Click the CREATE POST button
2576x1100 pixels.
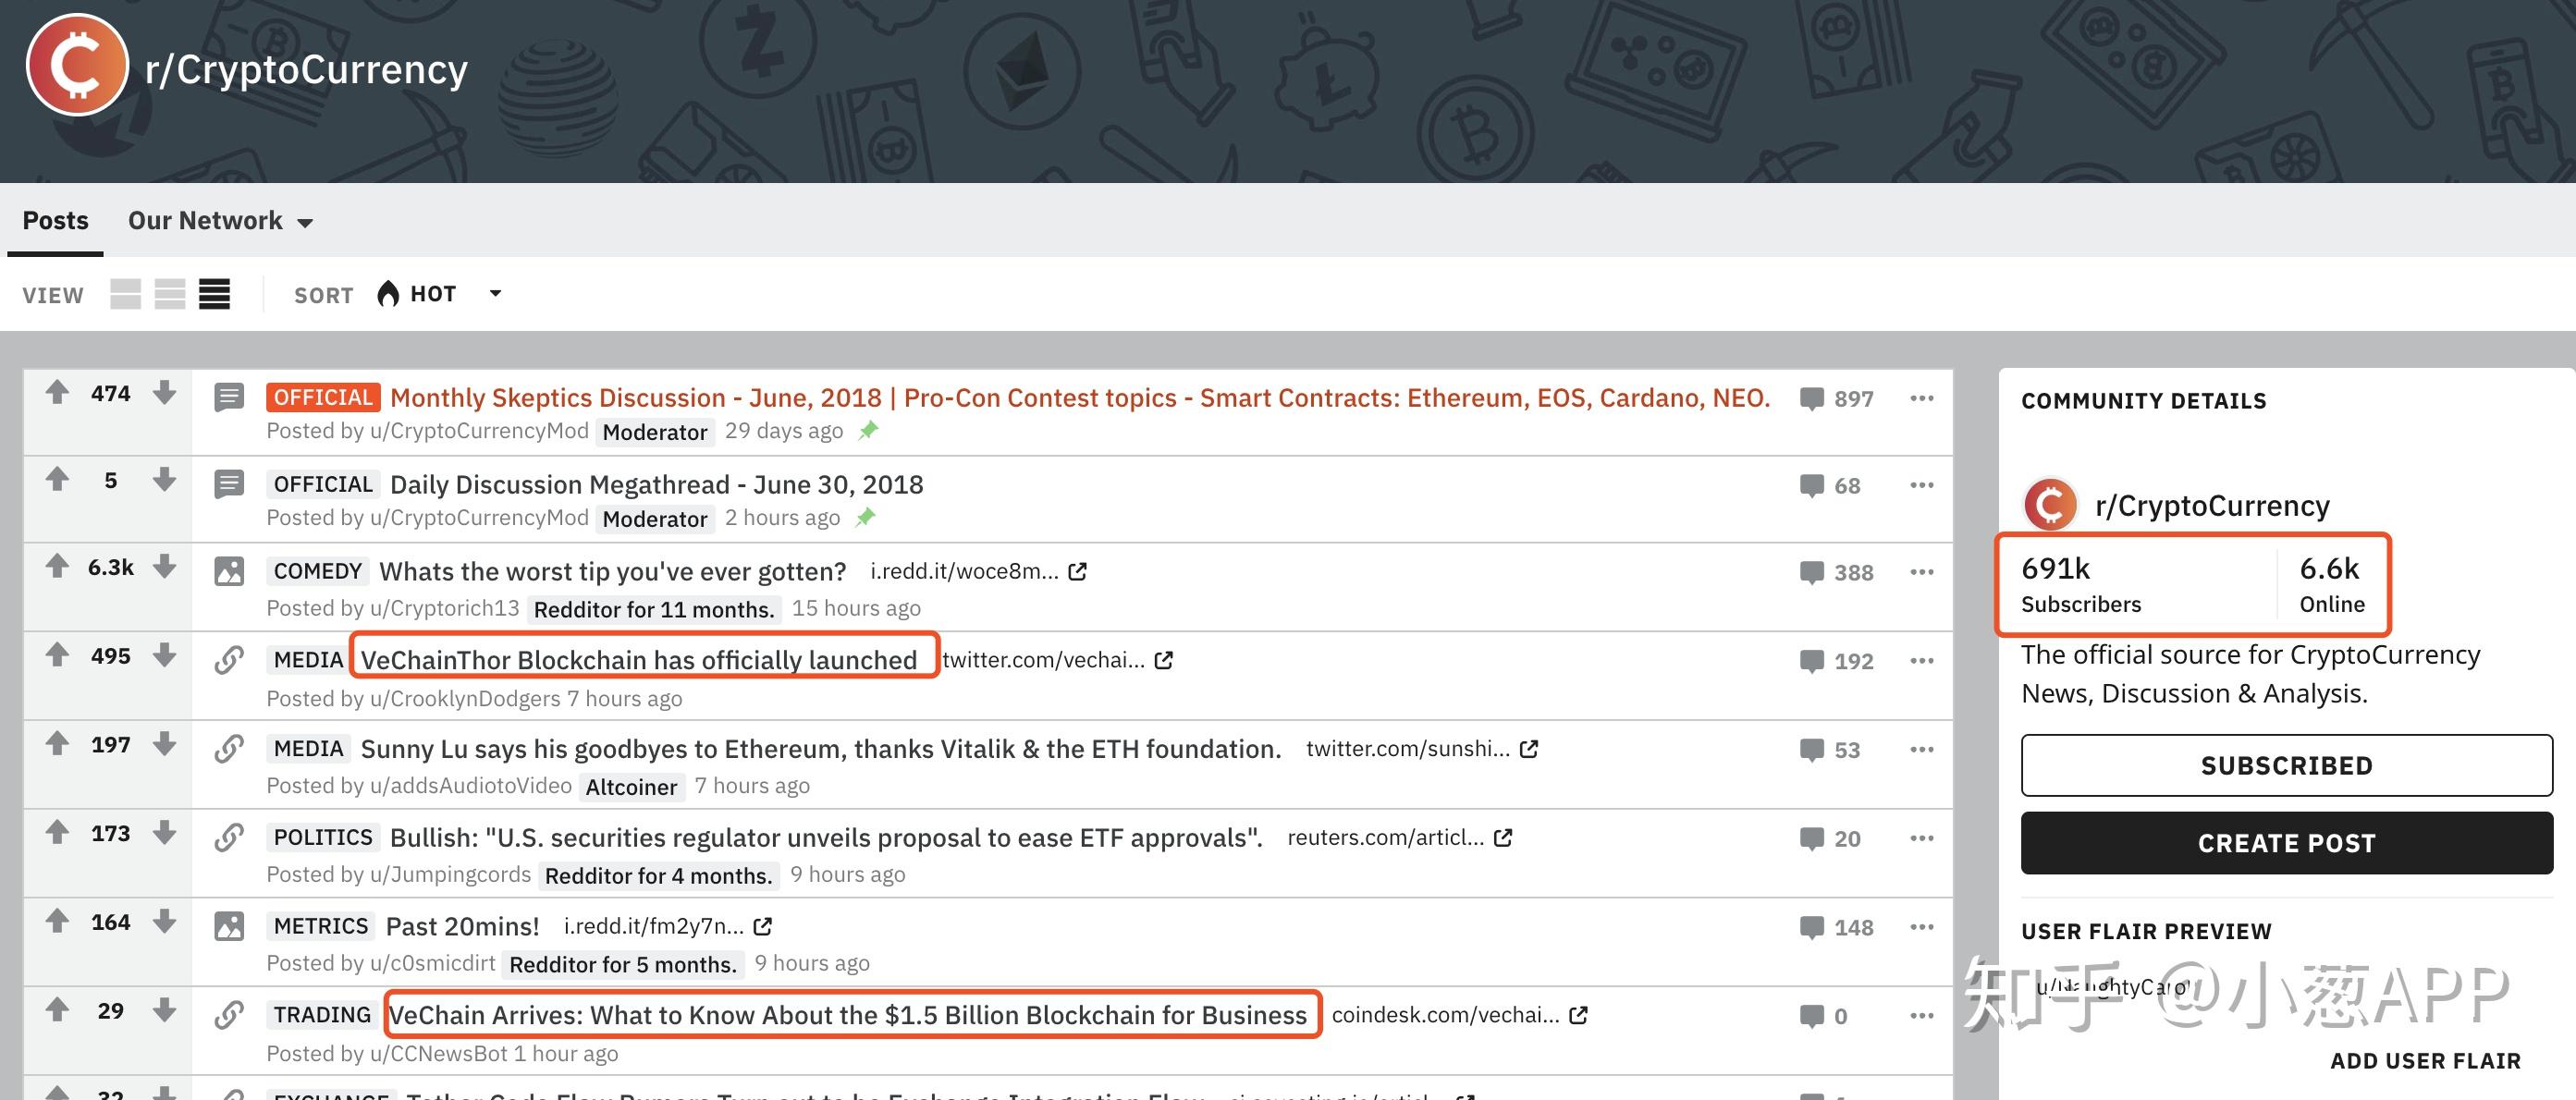(x=2286, y=843)
